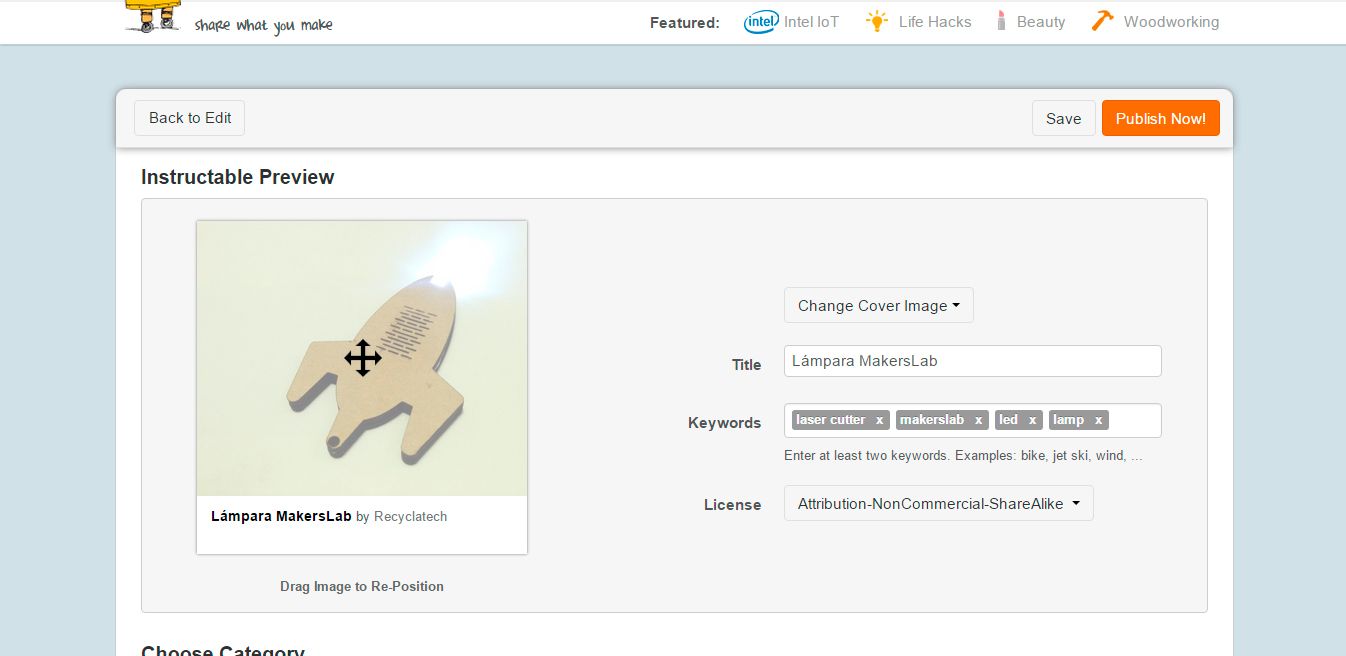Remove the 'lamp' keyword tag

1098,420
